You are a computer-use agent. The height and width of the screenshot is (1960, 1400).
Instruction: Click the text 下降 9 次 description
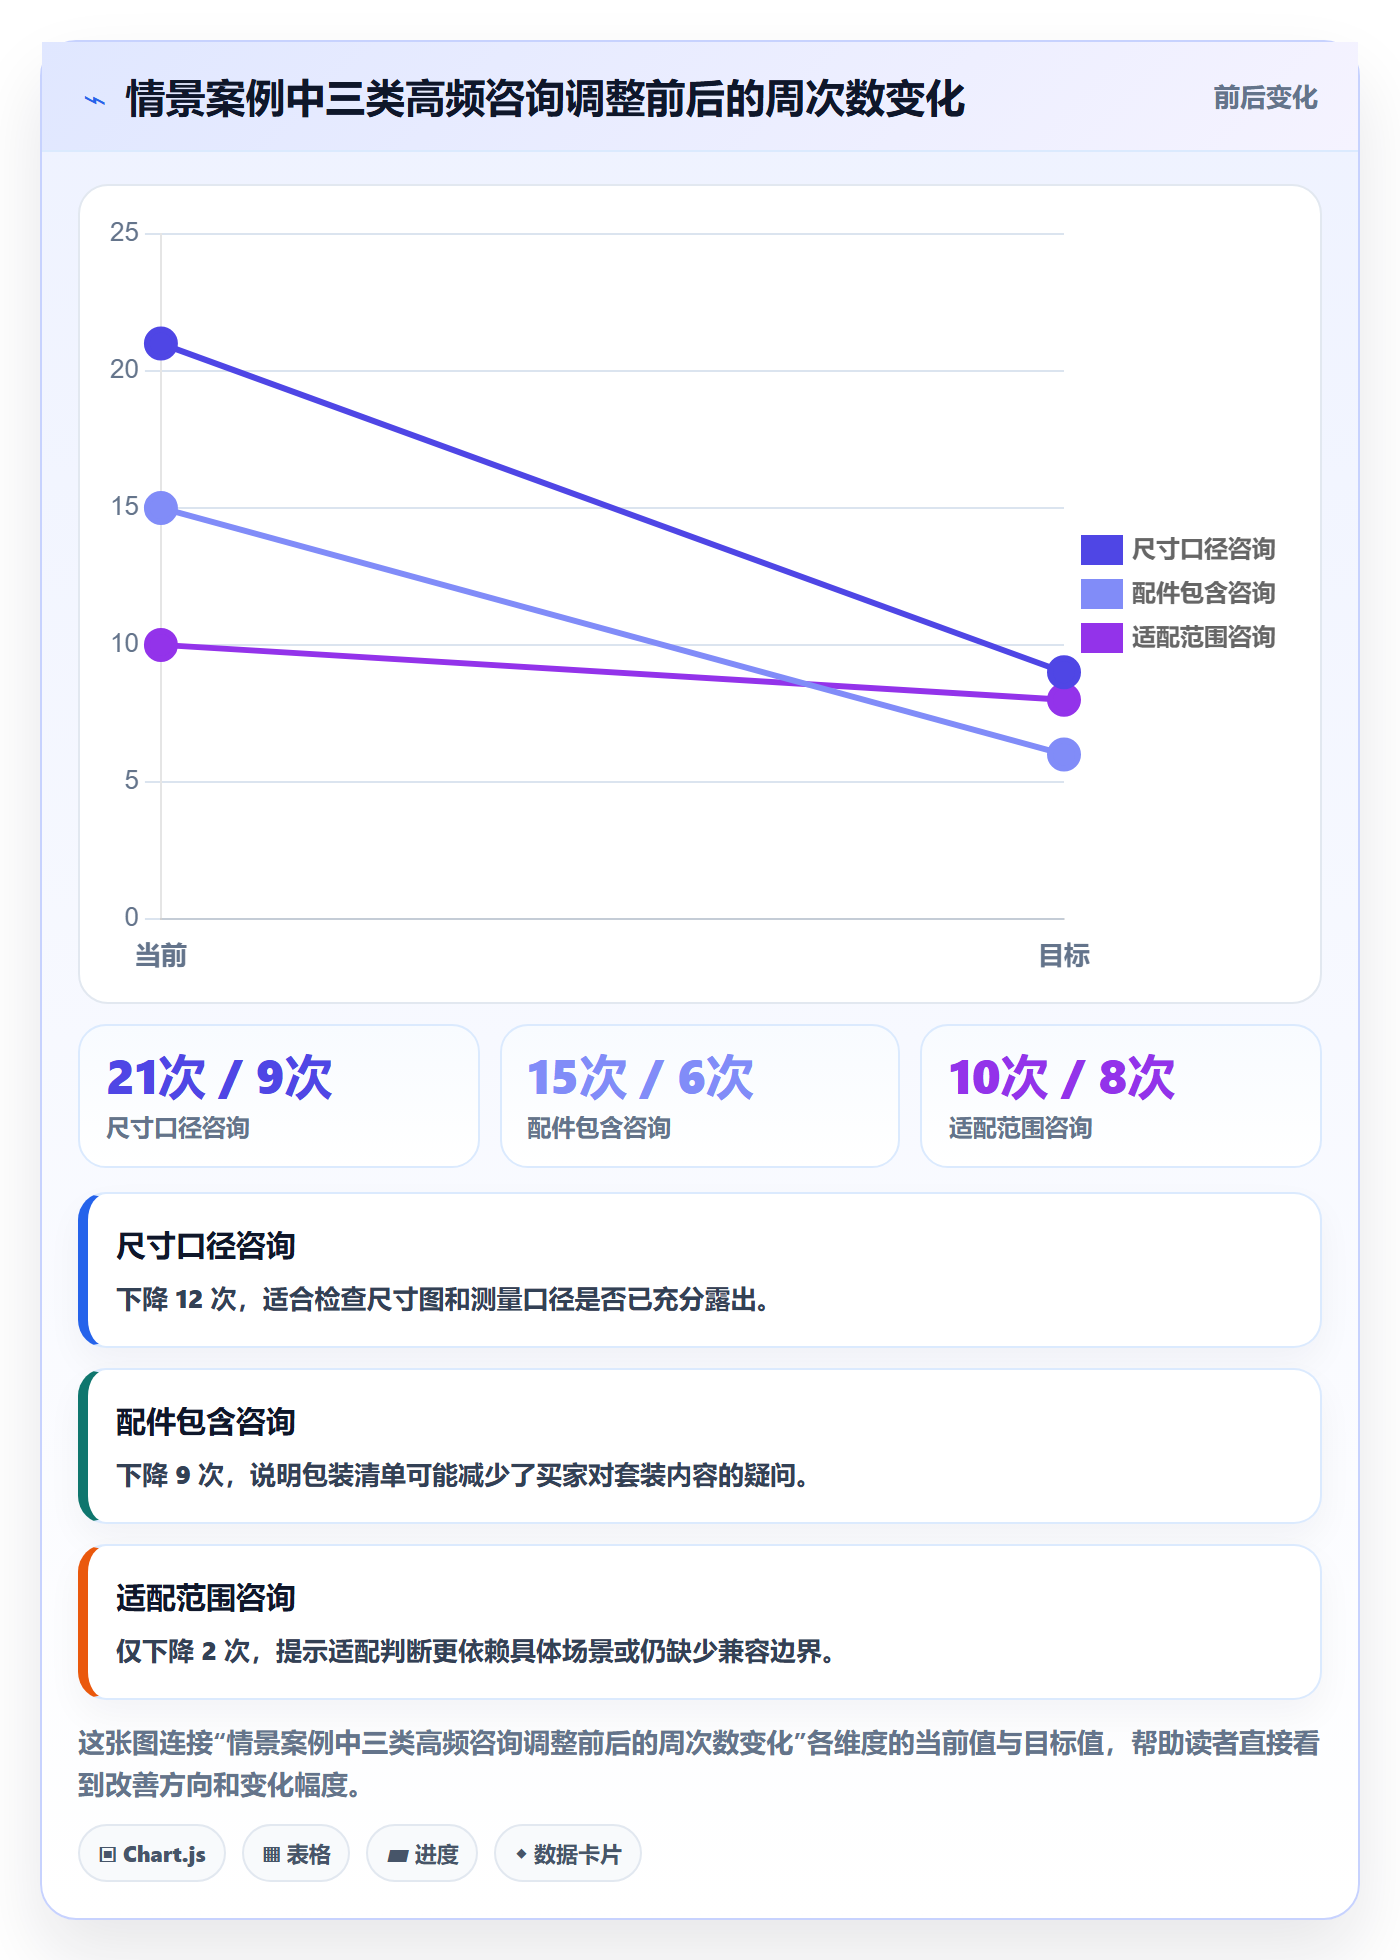point(463,1476)
